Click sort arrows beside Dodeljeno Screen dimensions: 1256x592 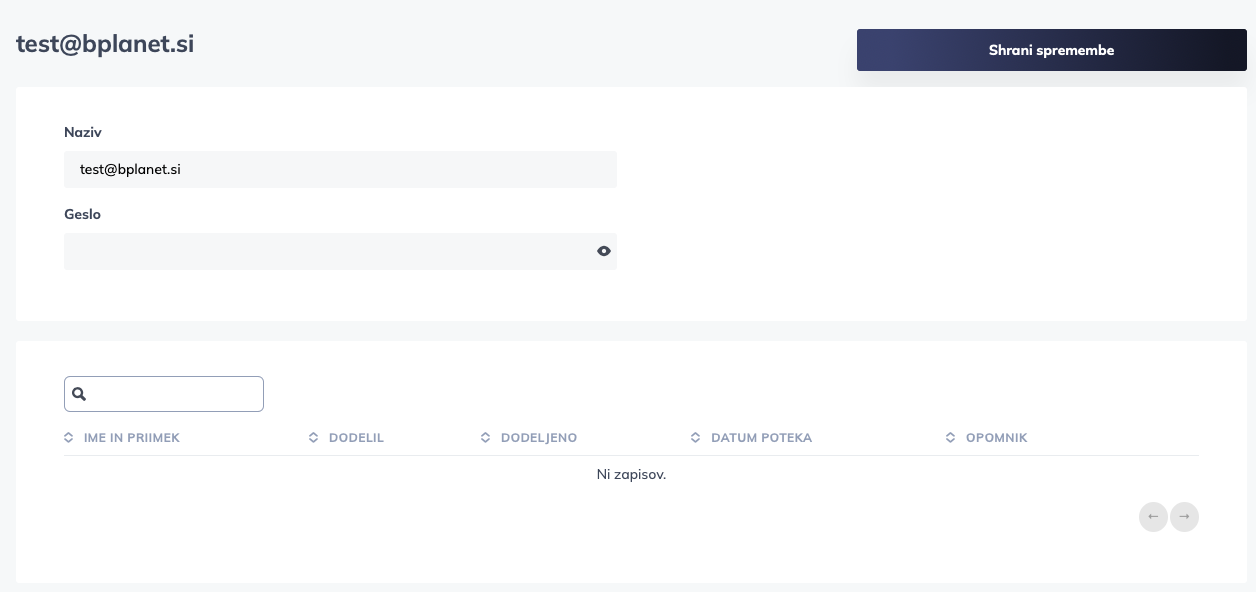[x=486, y=438]
